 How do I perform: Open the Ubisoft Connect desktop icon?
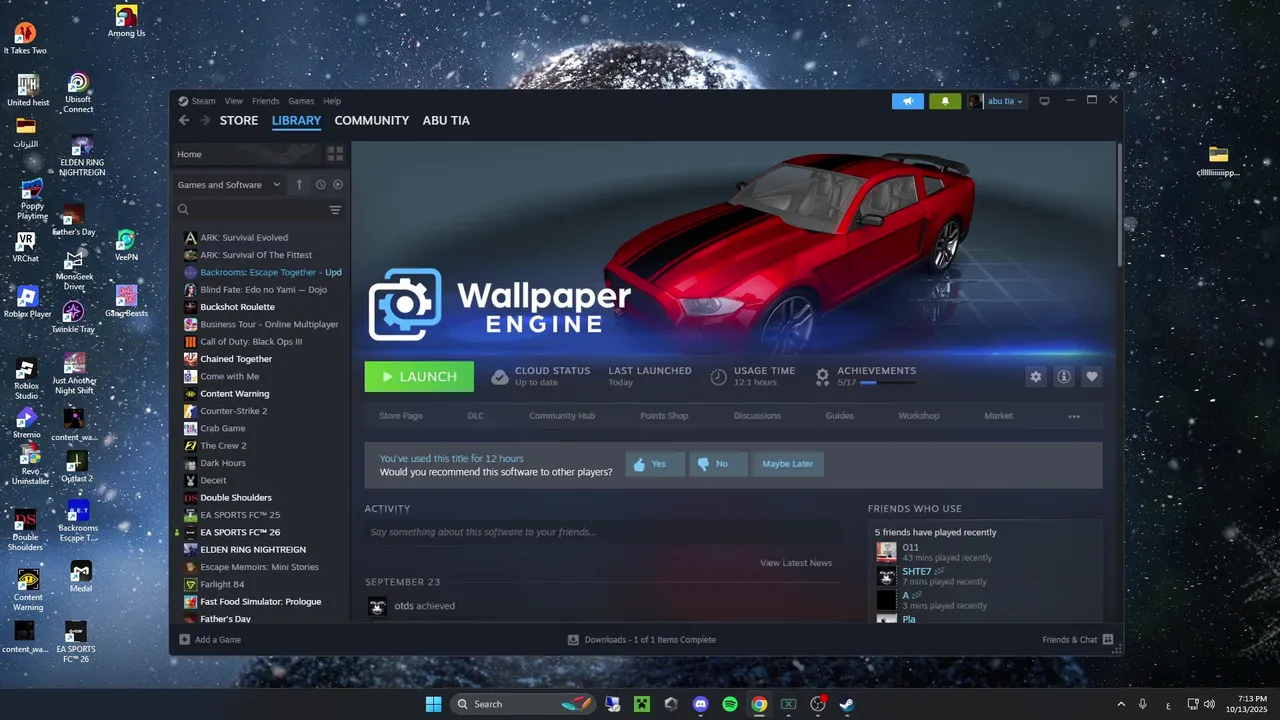point(78,93)
